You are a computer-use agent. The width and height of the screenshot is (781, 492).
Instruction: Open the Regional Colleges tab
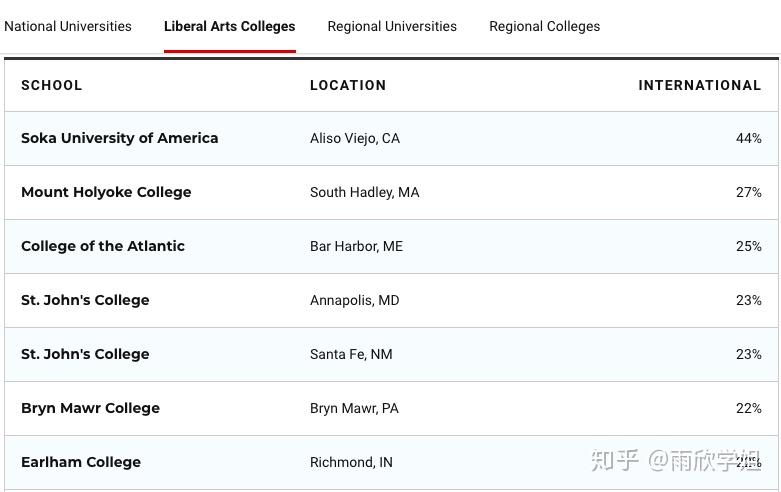click(544, 26)
